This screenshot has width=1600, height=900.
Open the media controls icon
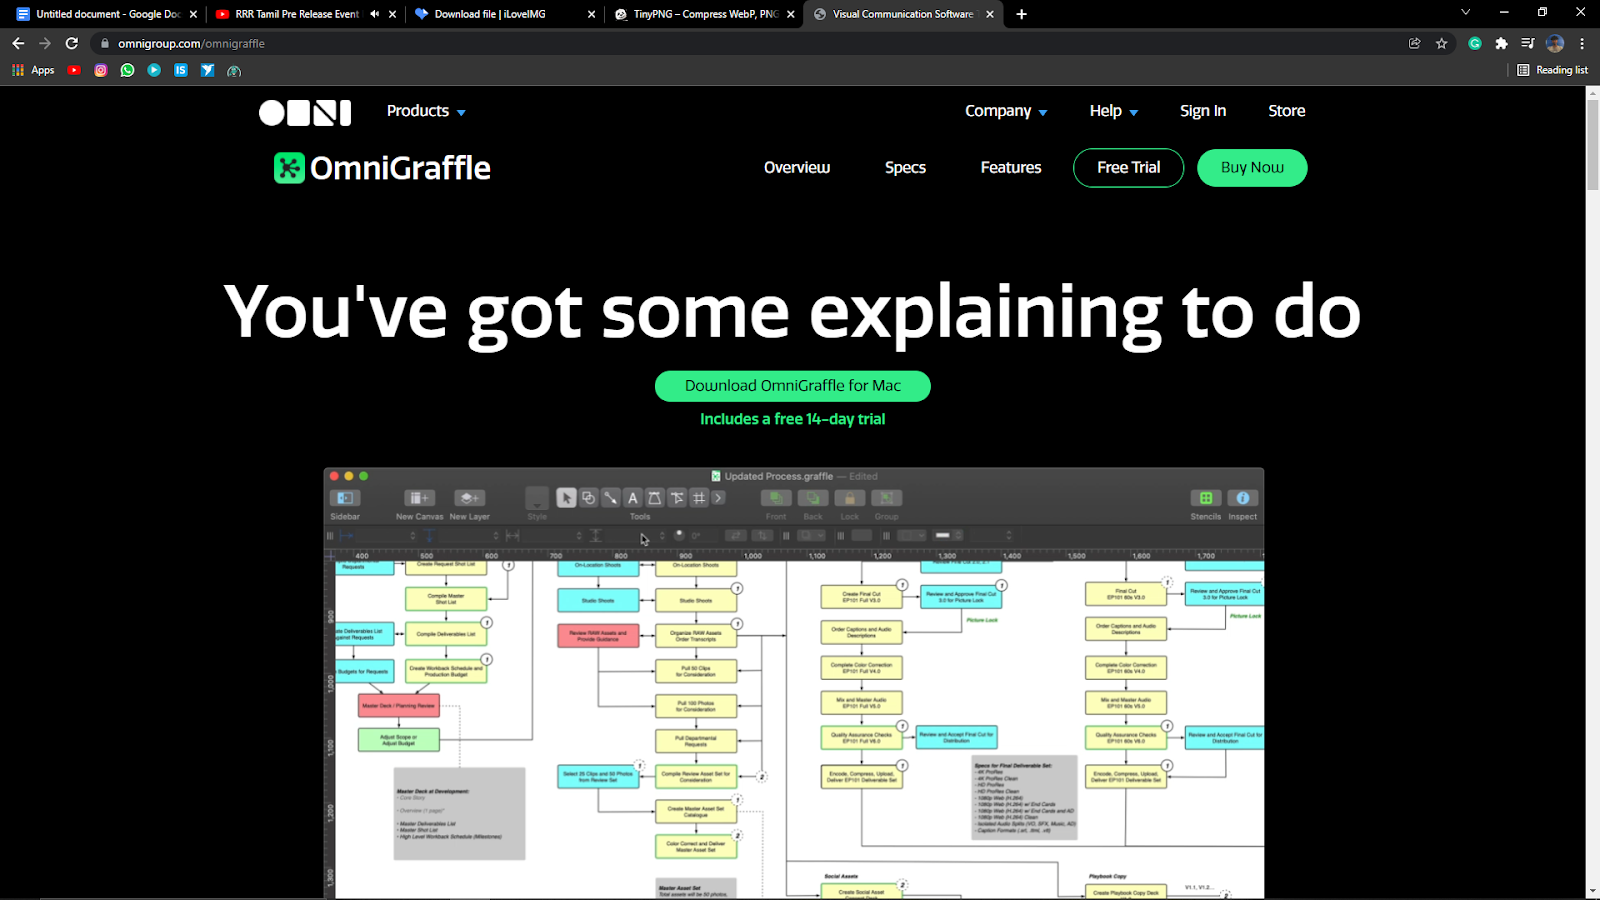coord(1527,43)
